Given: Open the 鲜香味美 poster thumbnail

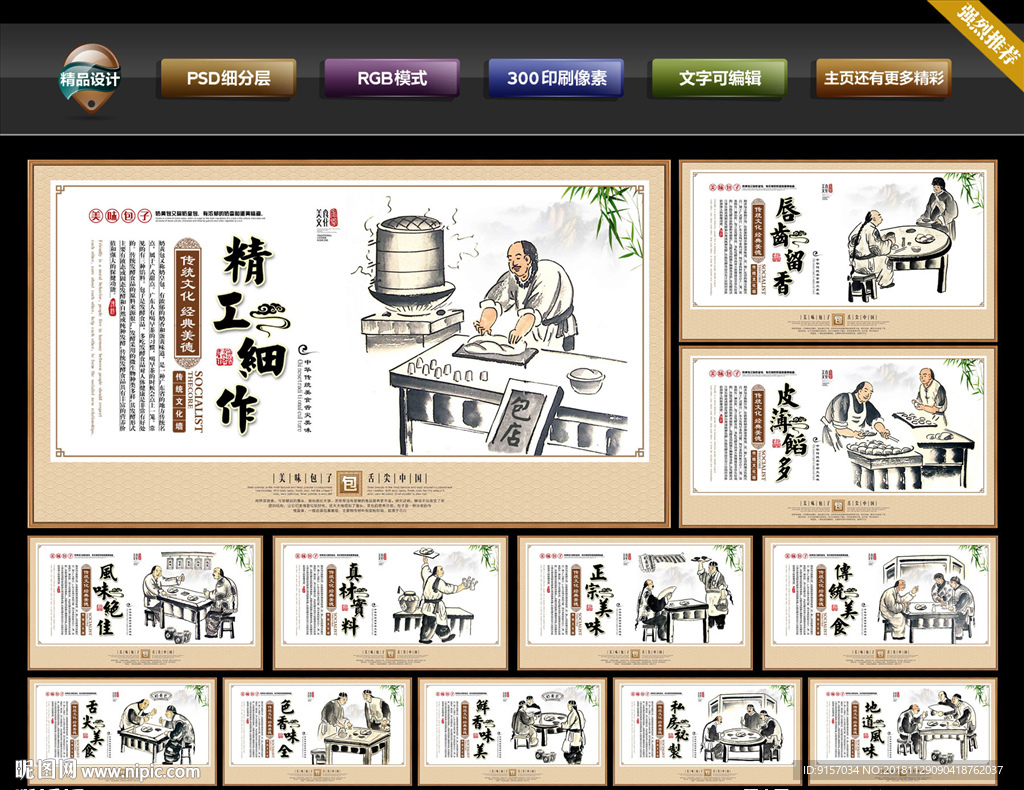Looking at the screenshot, I should tap(513, 731).
